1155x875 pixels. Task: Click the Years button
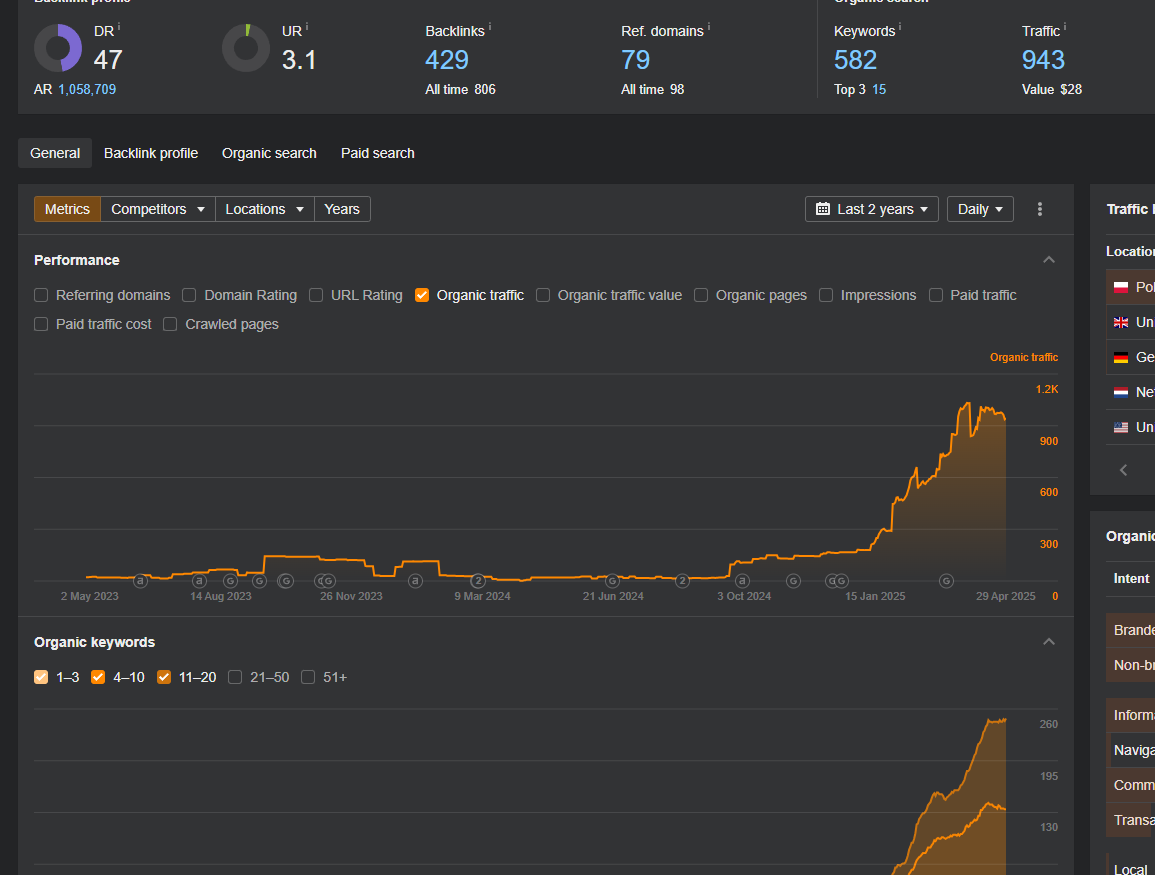(x=342, y=209)
